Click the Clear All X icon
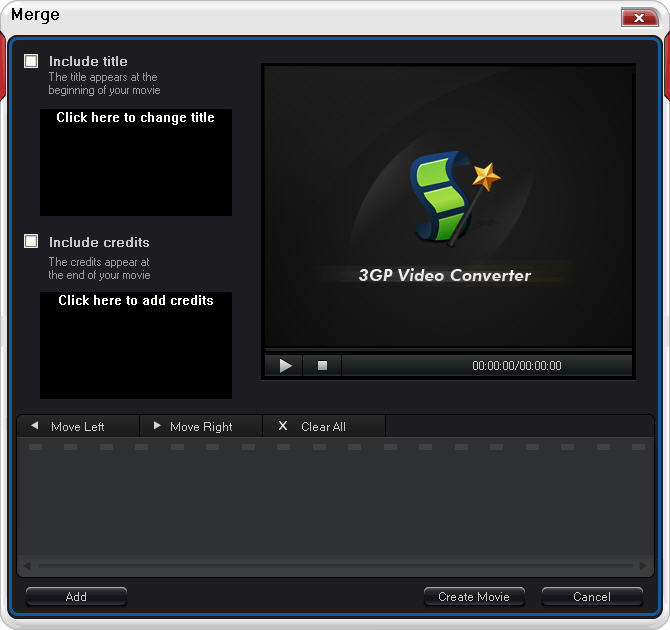 tap(282, 426)
